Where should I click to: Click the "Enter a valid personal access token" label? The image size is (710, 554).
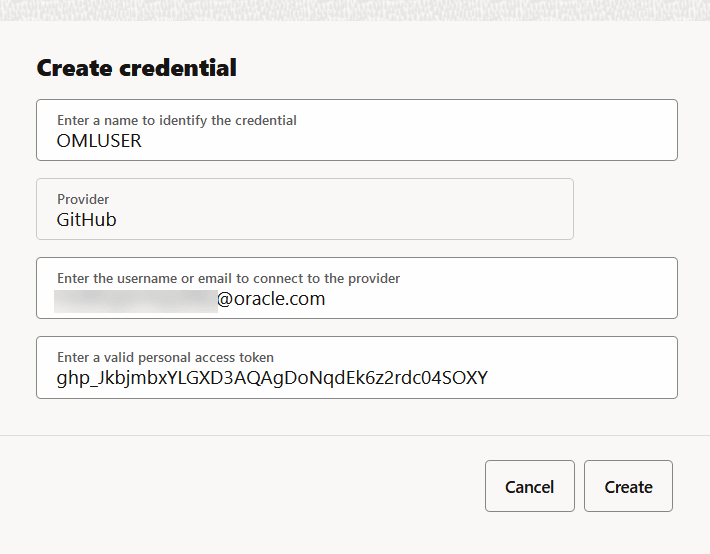tap(165, 357)
